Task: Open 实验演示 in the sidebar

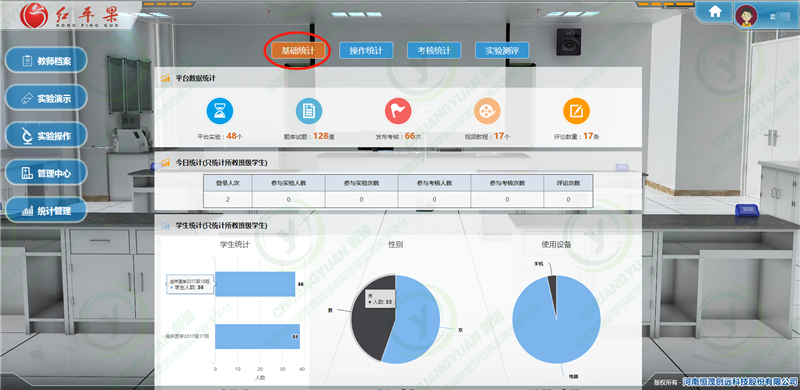Action: 46,99
